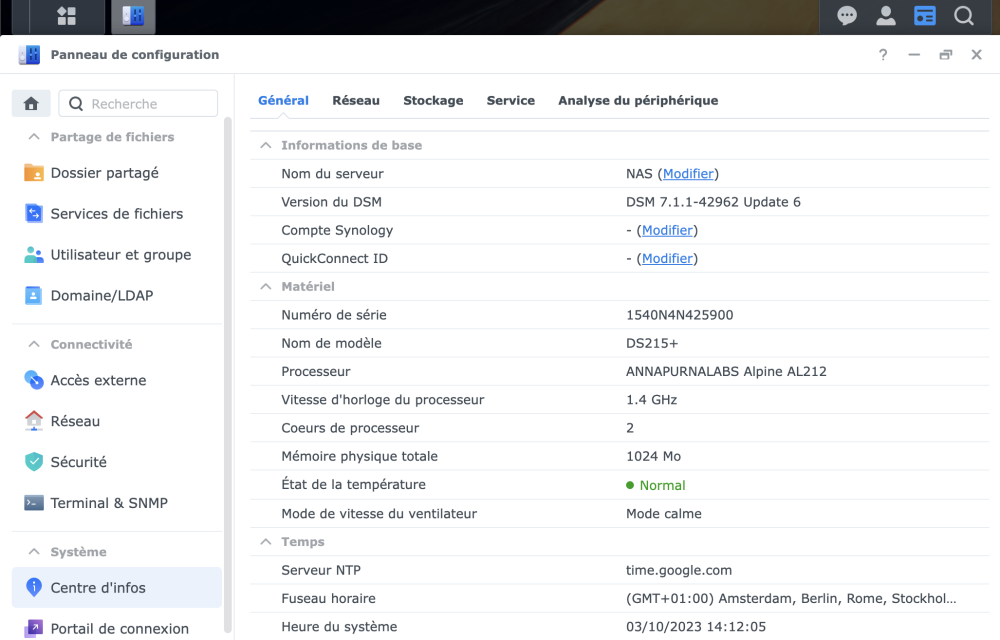The width and height of the screenshot is (1000, 640).
Task: Click Modifier link for Compte Synology
Action: coord(667,230)
